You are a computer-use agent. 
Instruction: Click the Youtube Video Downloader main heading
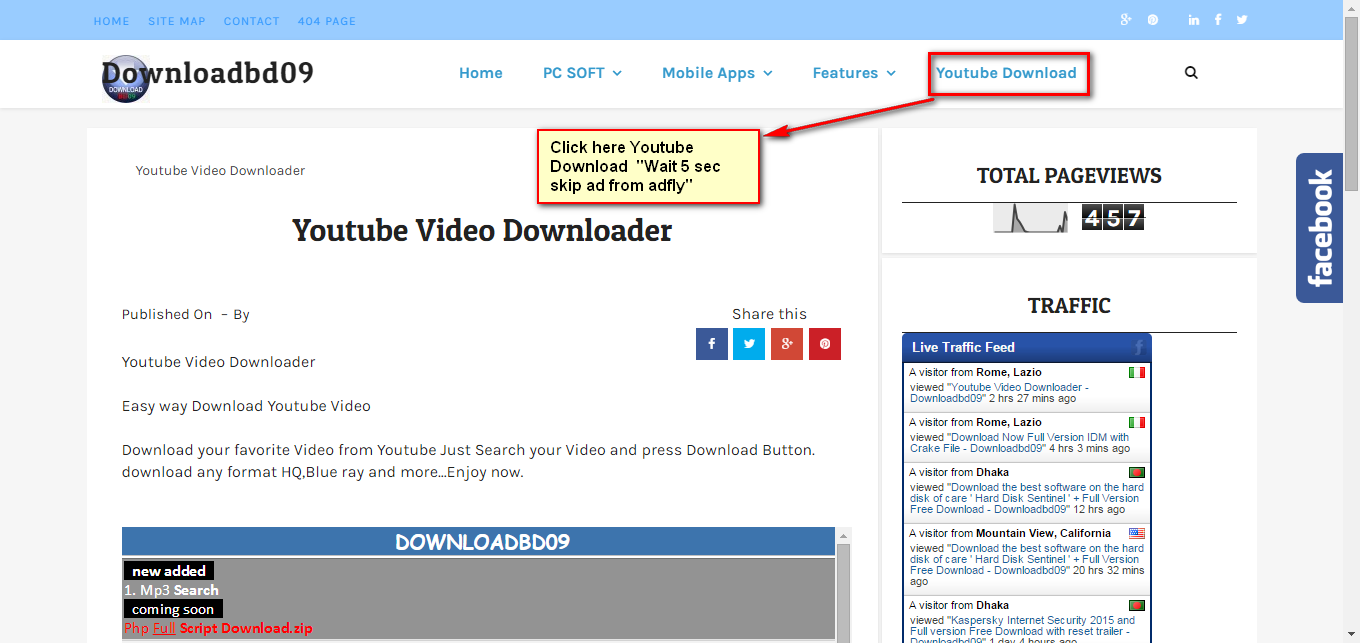click(x=482, y=231)
